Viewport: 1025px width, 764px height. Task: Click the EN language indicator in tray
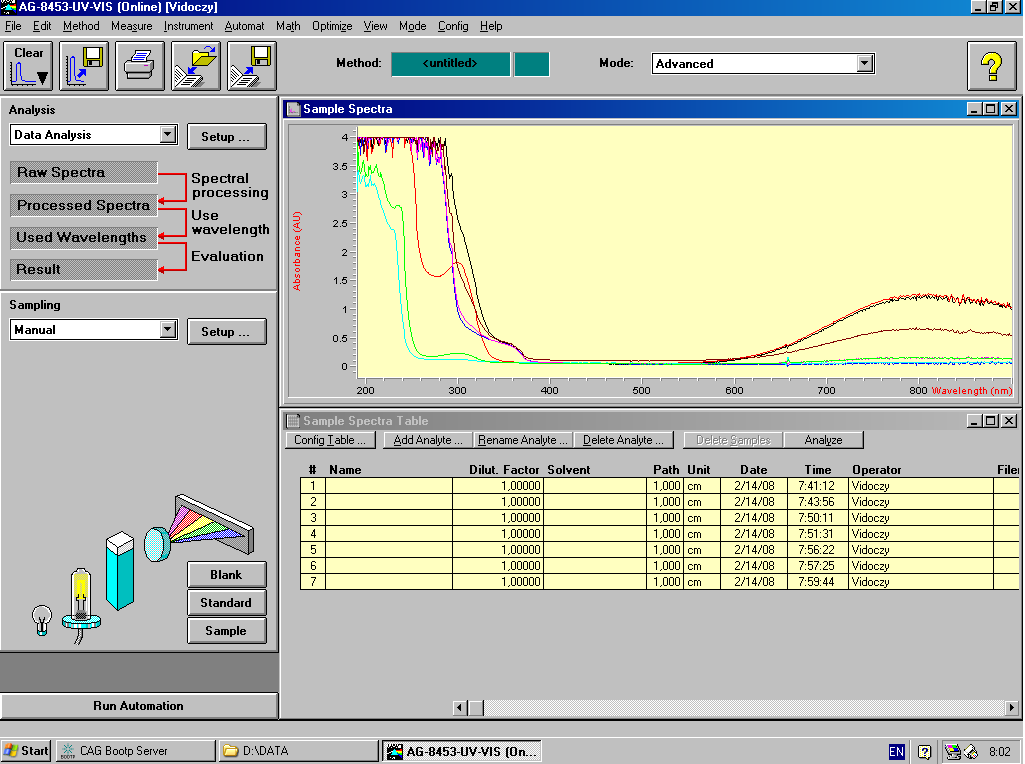point(896,752)
